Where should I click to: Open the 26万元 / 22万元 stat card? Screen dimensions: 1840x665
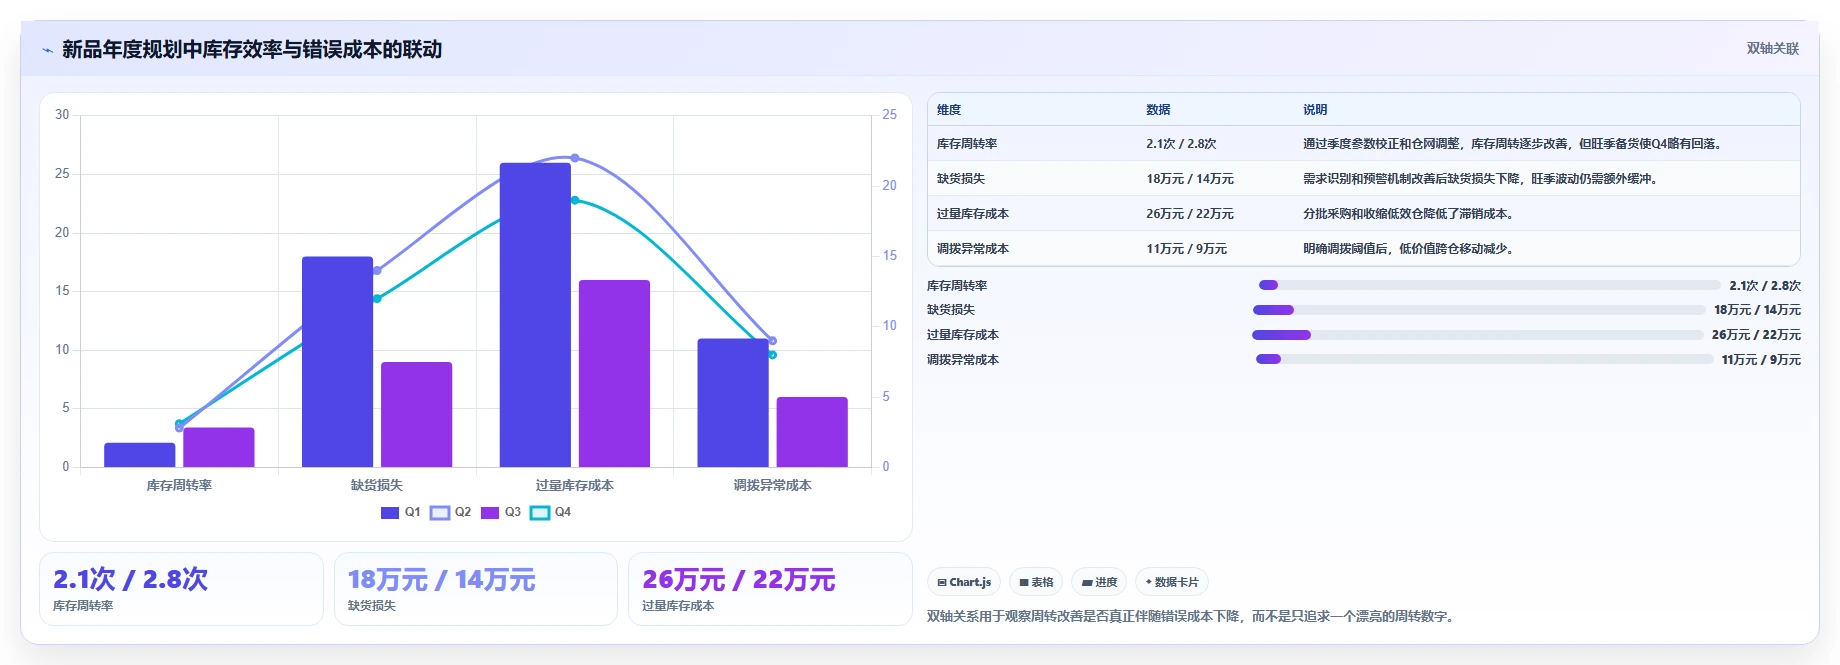click(x=770, y=589)
